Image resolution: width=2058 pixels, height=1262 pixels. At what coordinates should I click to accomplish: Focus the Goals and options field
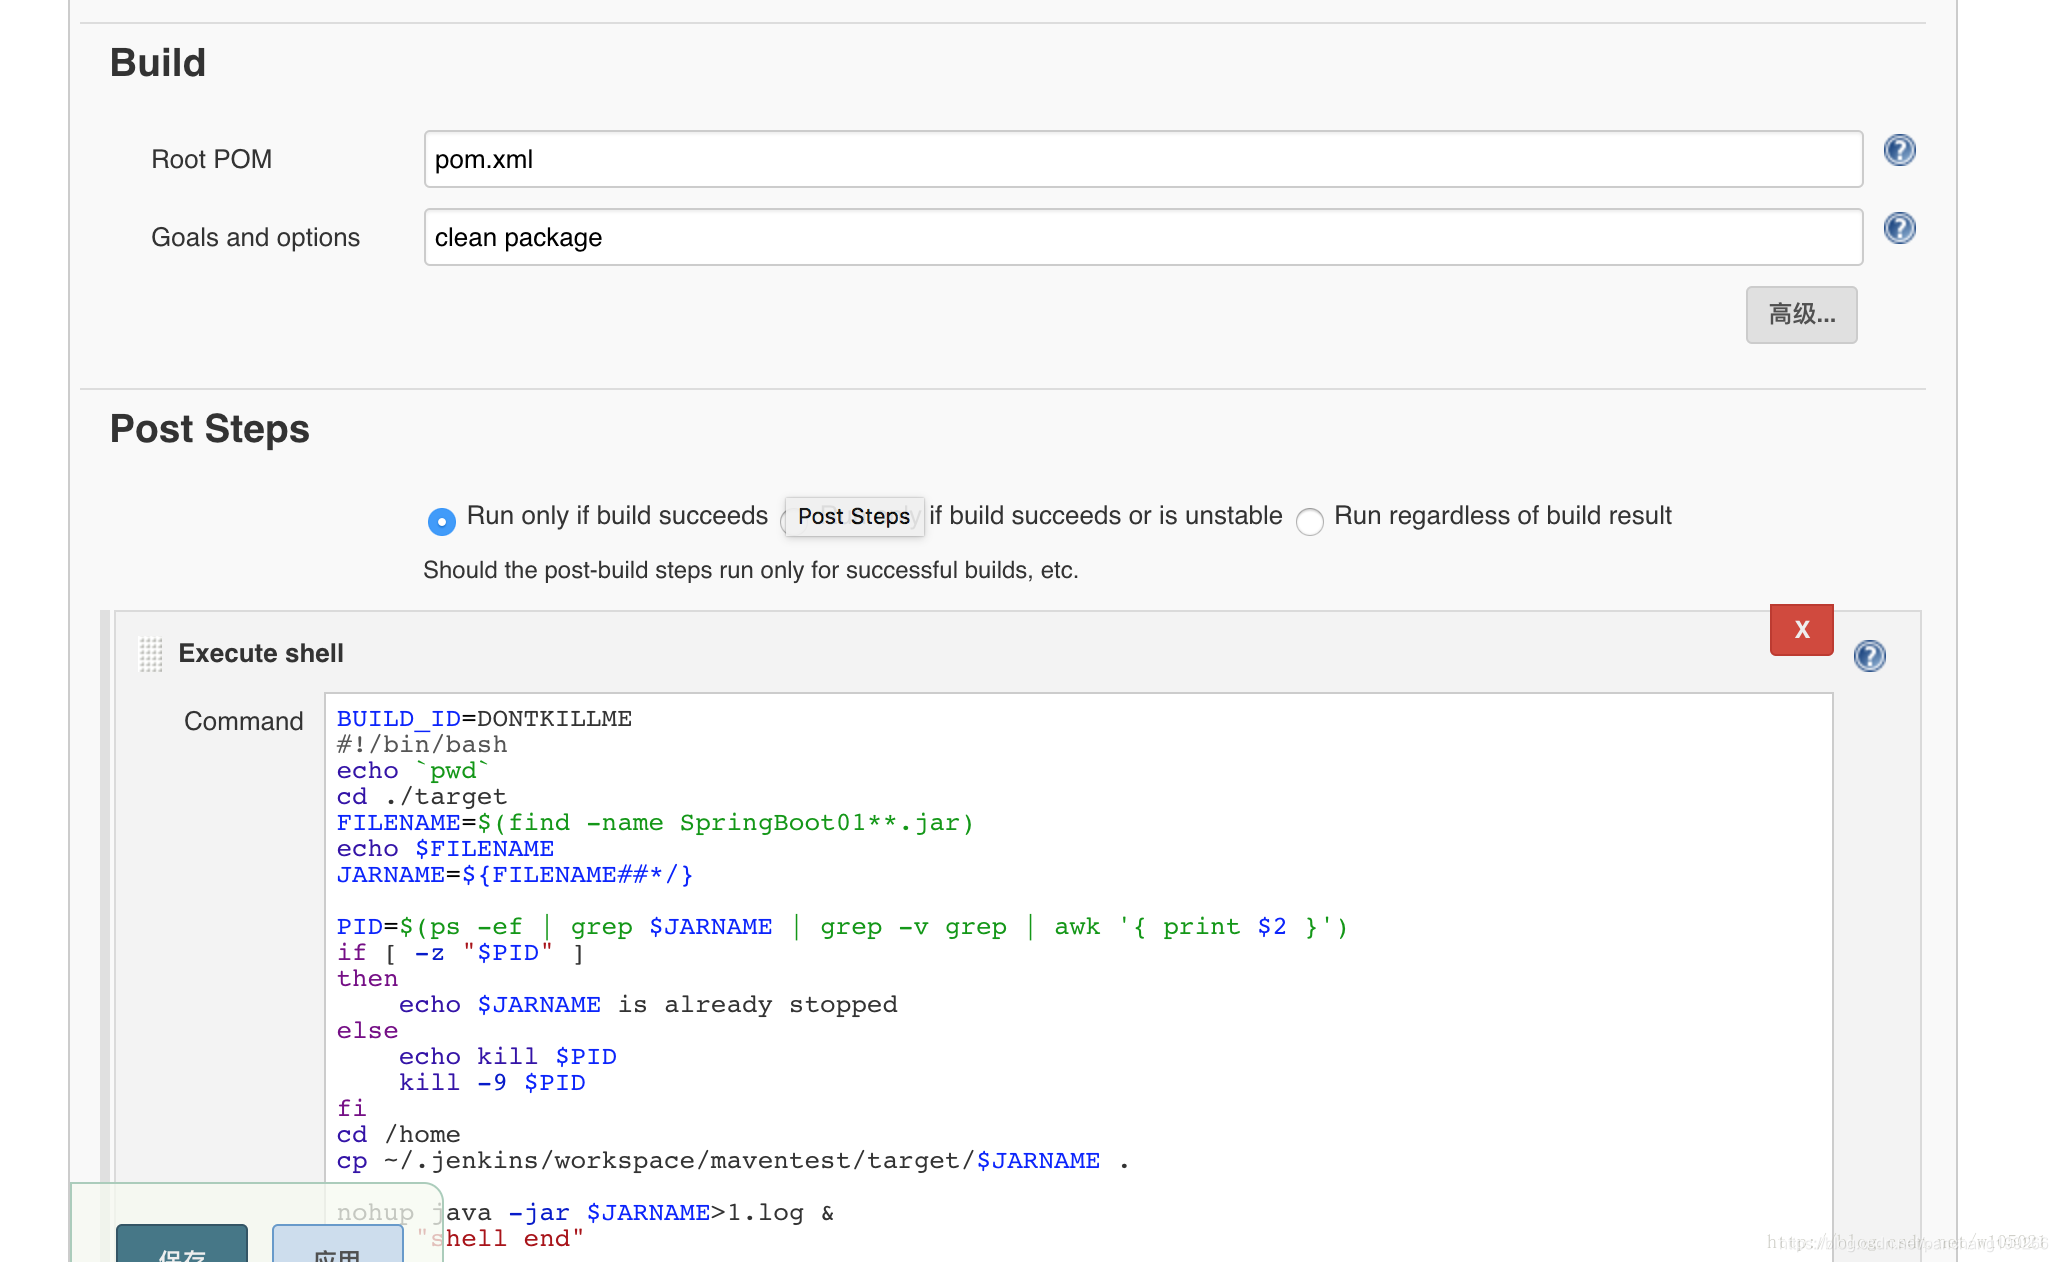point(1142,237)
